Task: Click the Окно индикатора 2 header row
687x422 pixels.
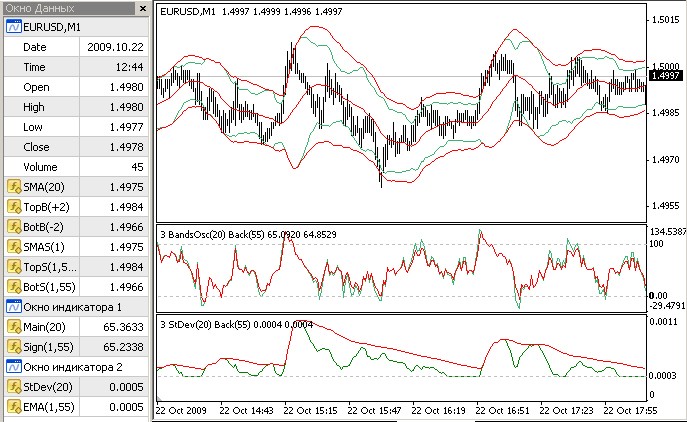Action: tap(70, 366)
